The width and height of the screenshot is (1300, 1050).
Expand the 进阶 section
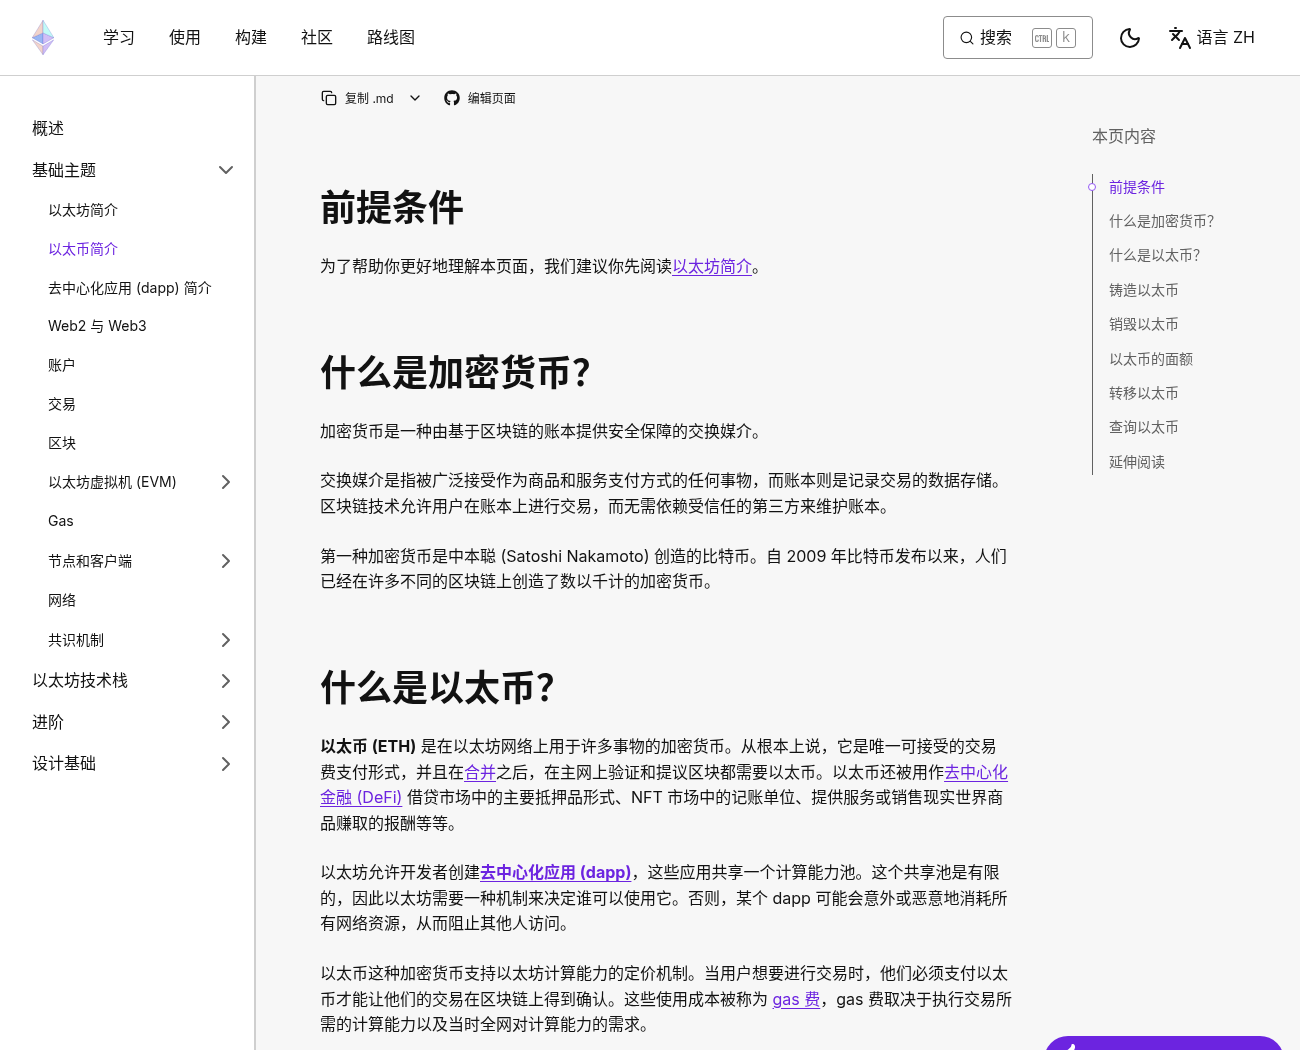226,722
